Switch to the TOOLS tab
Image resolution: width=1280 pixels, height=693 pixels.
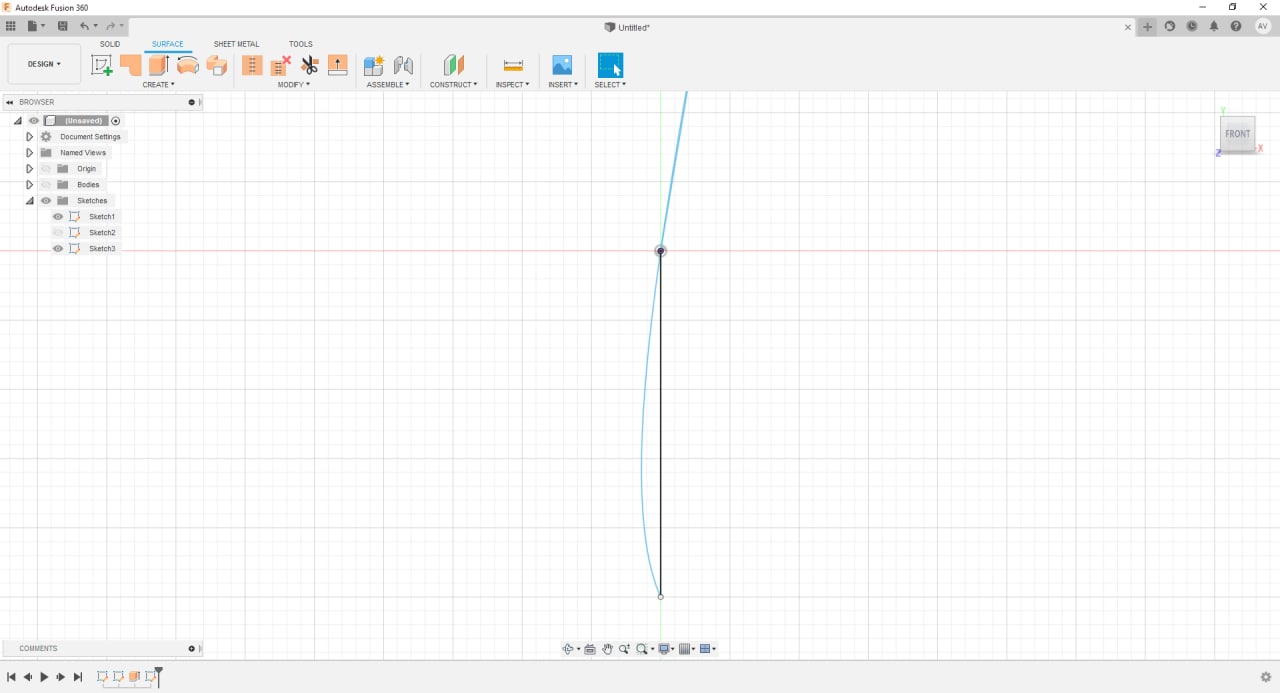301,44
